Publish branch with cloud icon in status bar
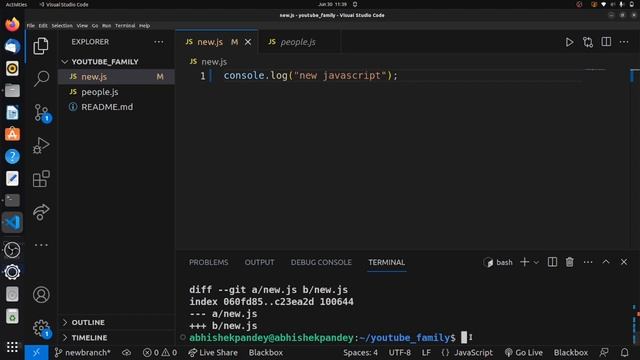 [x=127, y=353]
